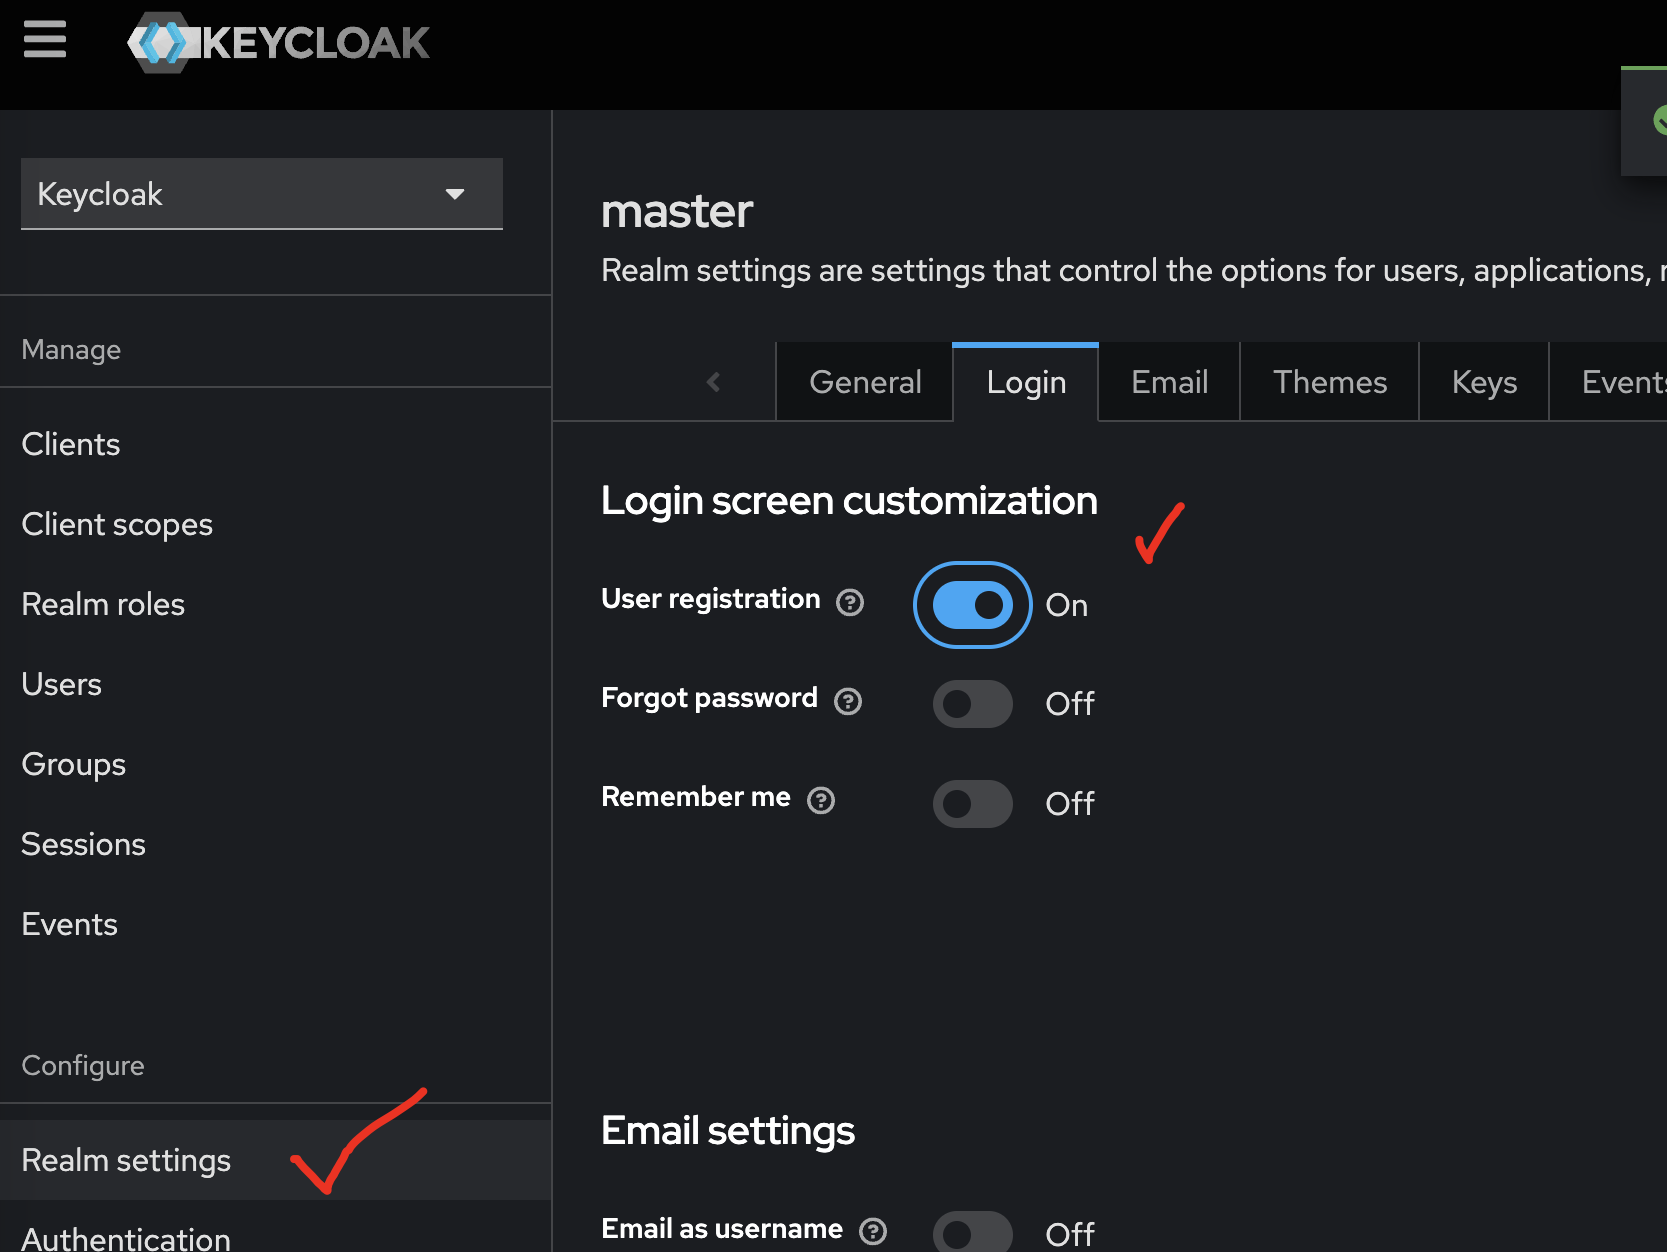The image size is (1667, 1252).
Task: Click the 'Configure' section label
Action: (x=83, y=1066)
